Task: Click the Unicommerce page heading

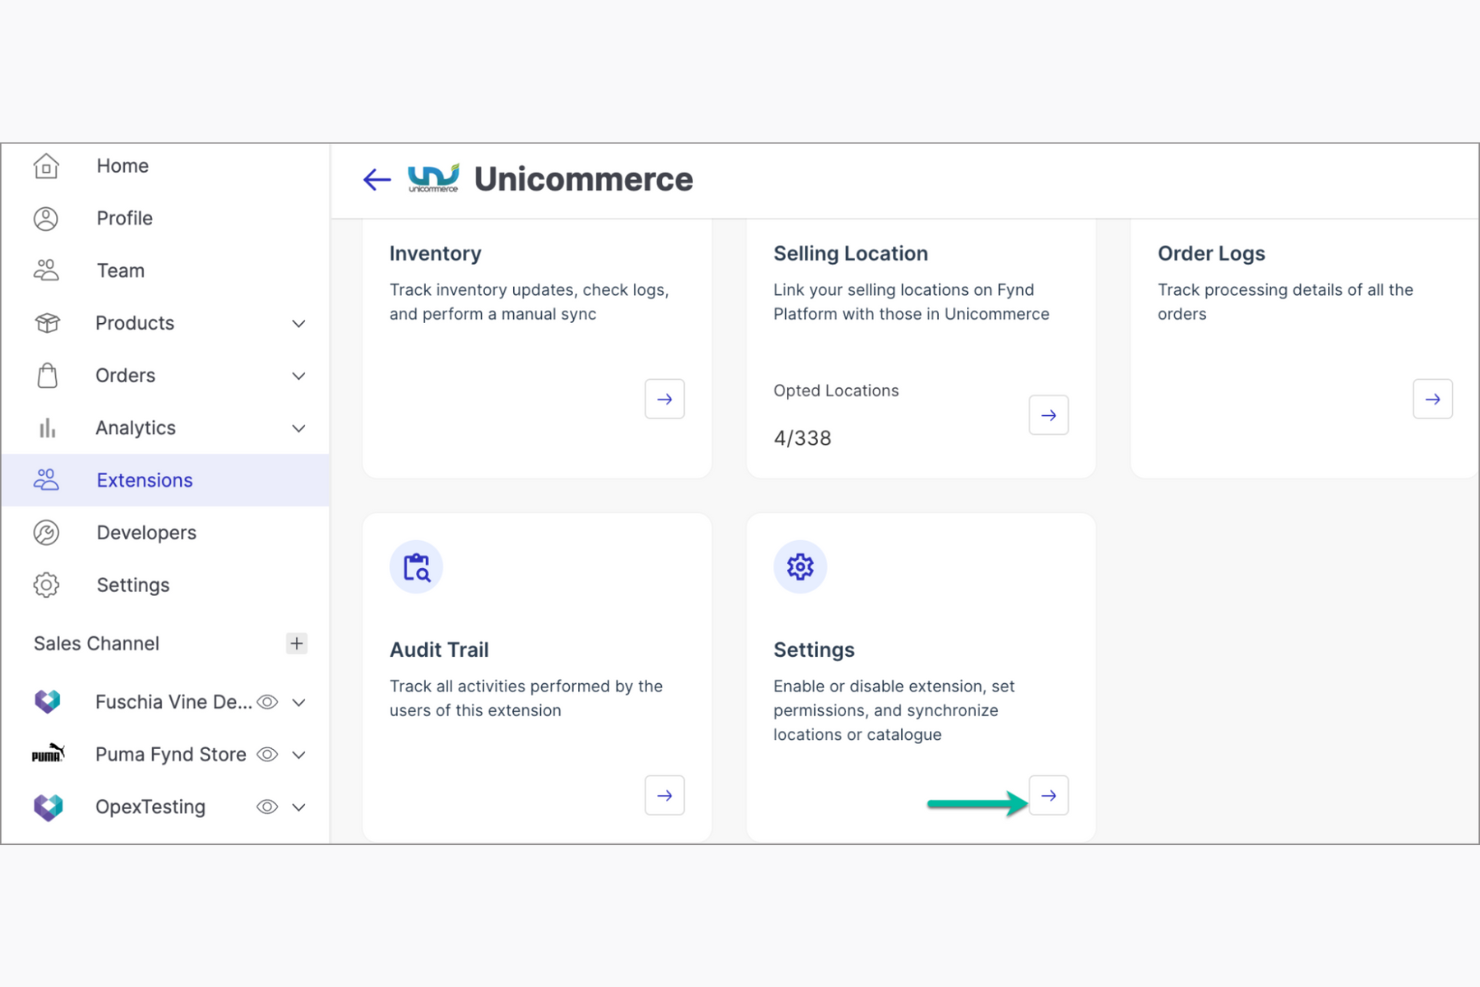Action: (x=583, y=179)
